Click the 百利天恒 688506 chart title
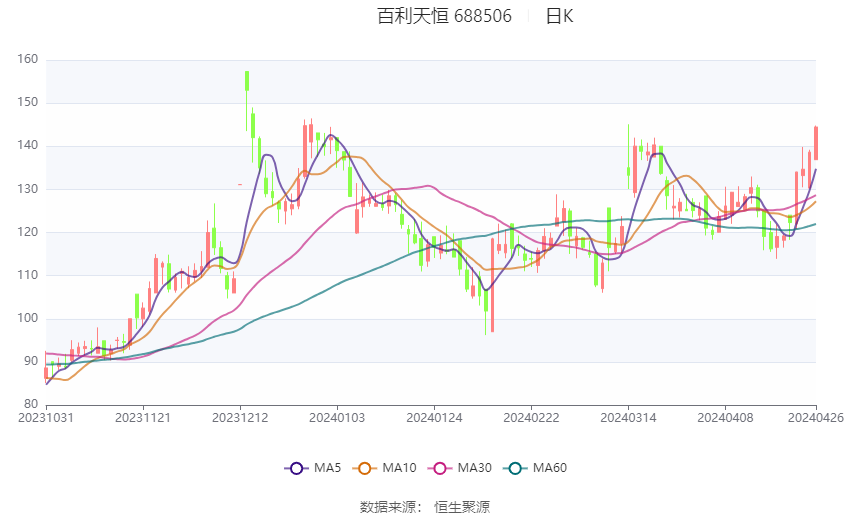Viewport: 850px width, 517px height. tap(445, 16)
